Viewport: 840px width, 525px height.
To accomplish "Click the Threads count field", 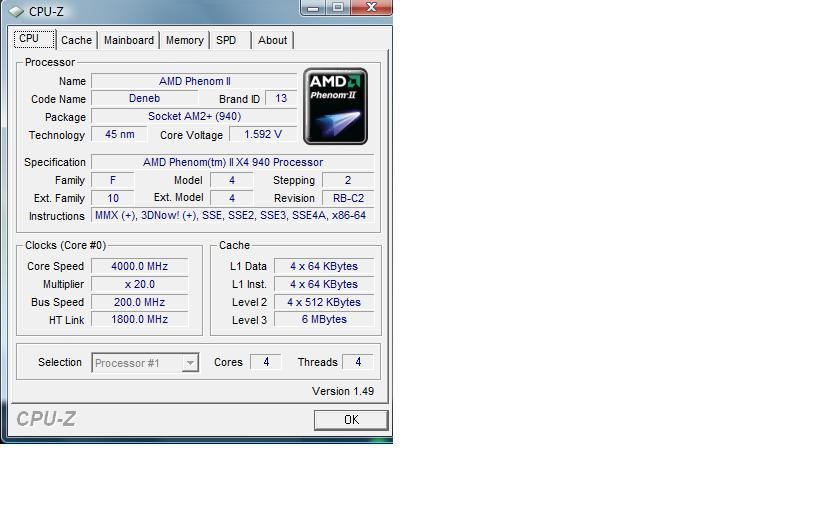I will coord(358,362).
